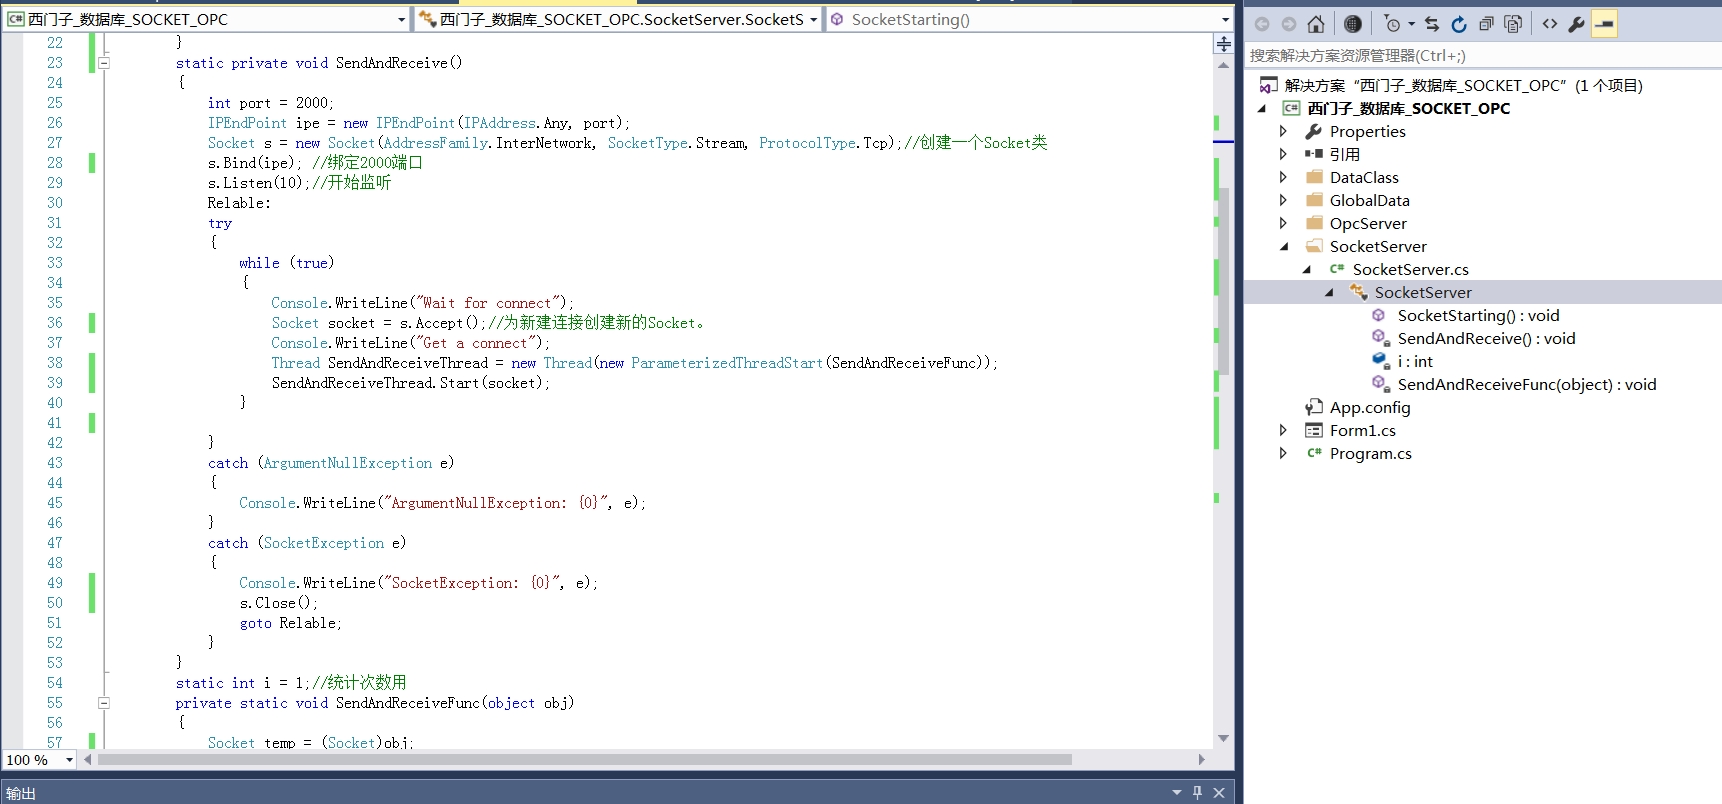Select the i : int field
This screenshot has height=804, width=1722.
point(1415,361)
